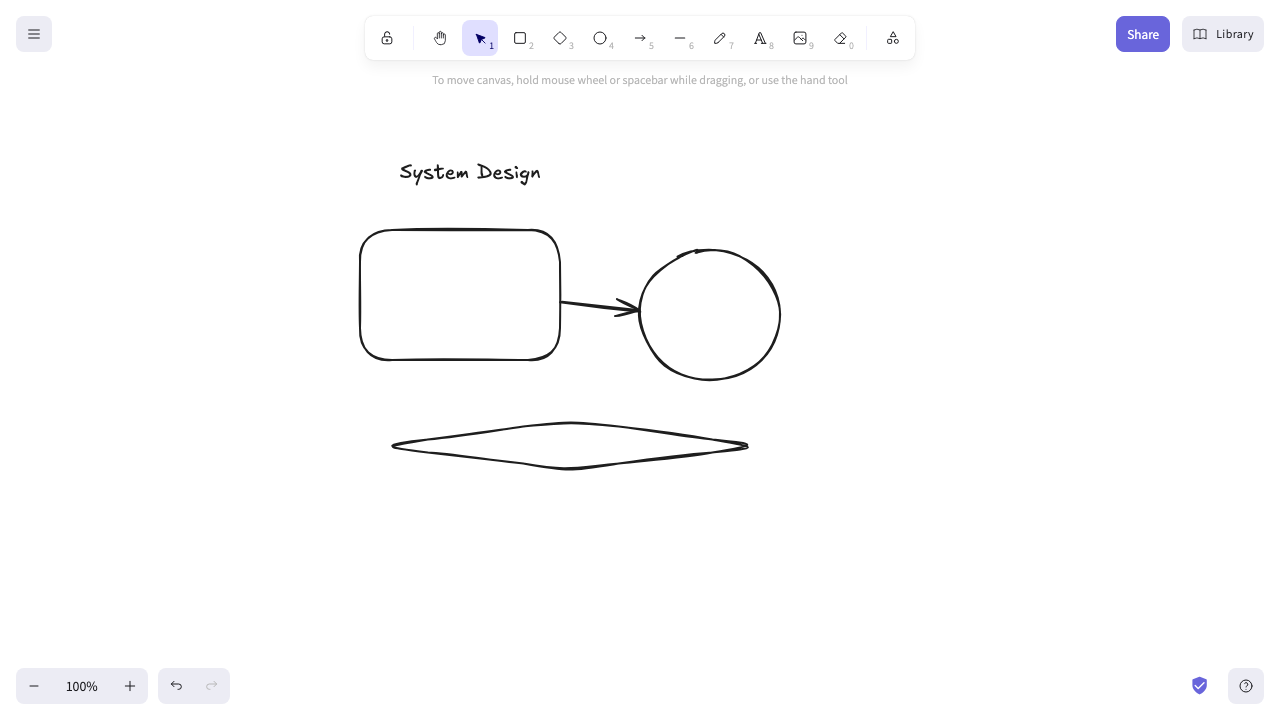
Task: Activate the Selection arrow tool
Action: tap(480, 38)
